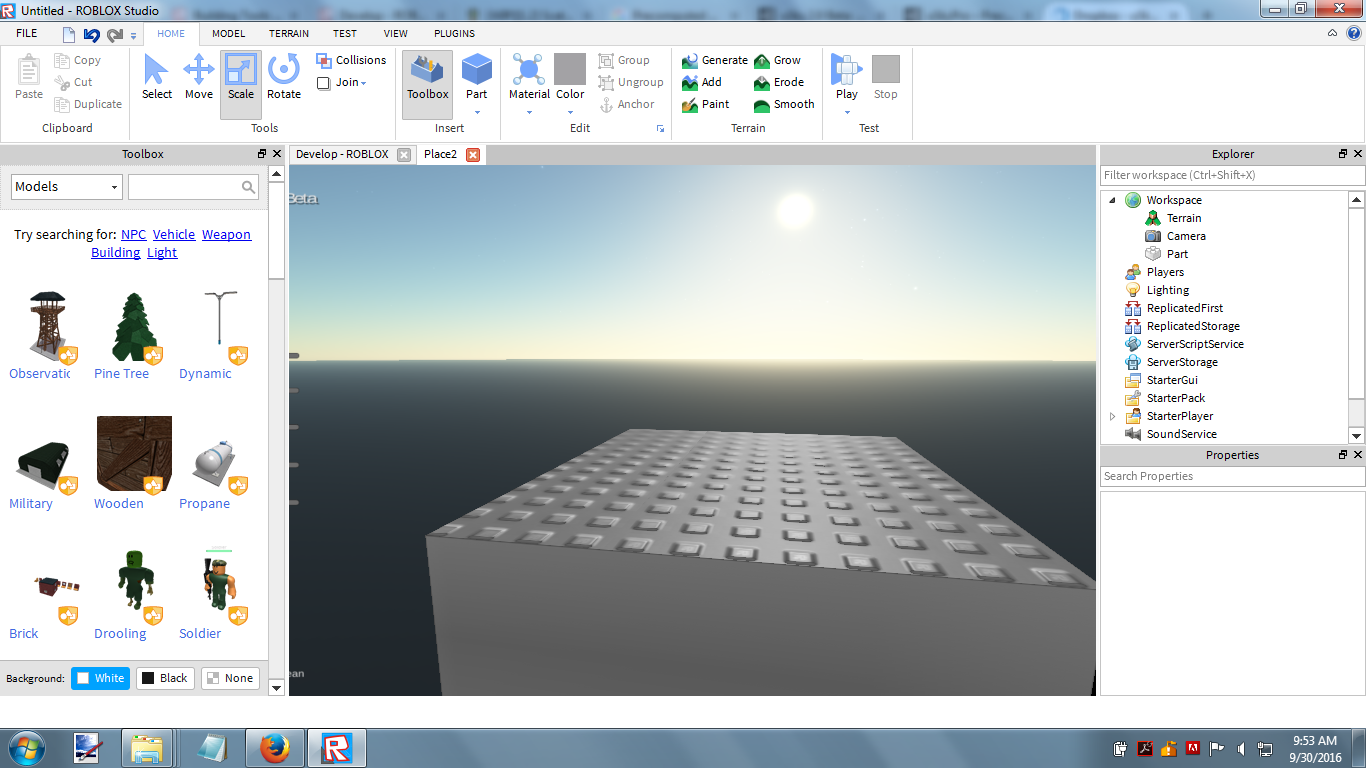The width and height of the screenshot is (1366, 768).
Task: Set toolbox background to Black
Action: click(165, 678)
